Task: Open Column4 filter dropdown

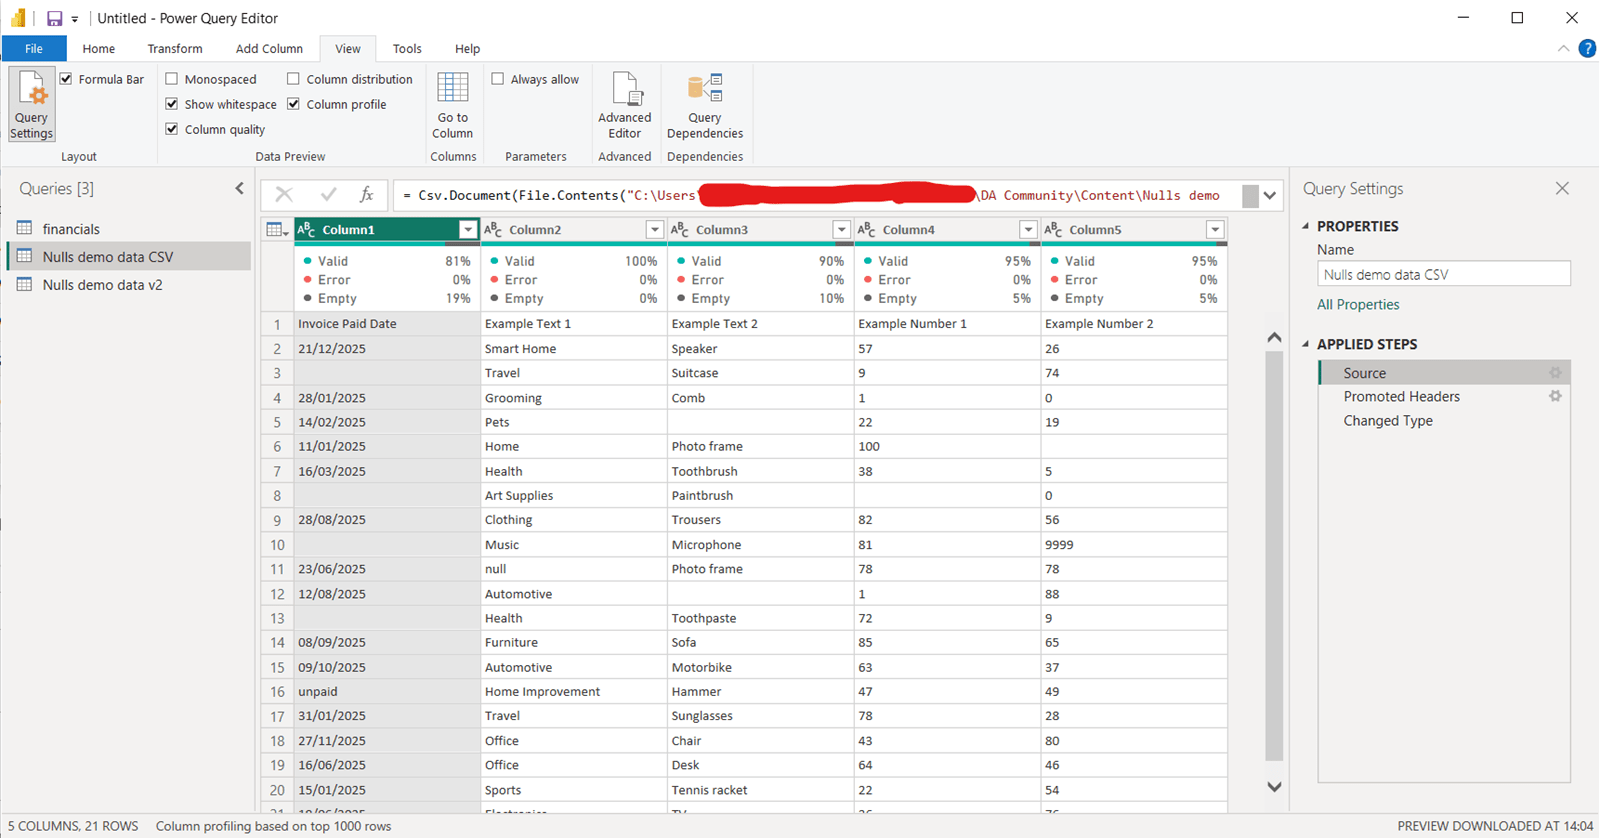Action: pyautogui.click(x=1028, y=230)
